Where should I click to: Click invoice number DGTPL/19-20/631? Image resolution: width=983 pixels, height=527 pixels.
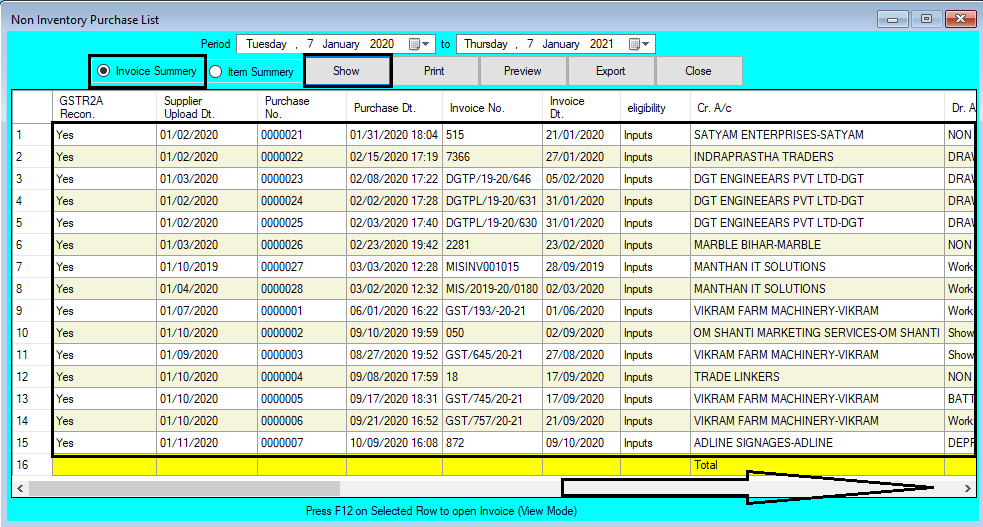492,201
